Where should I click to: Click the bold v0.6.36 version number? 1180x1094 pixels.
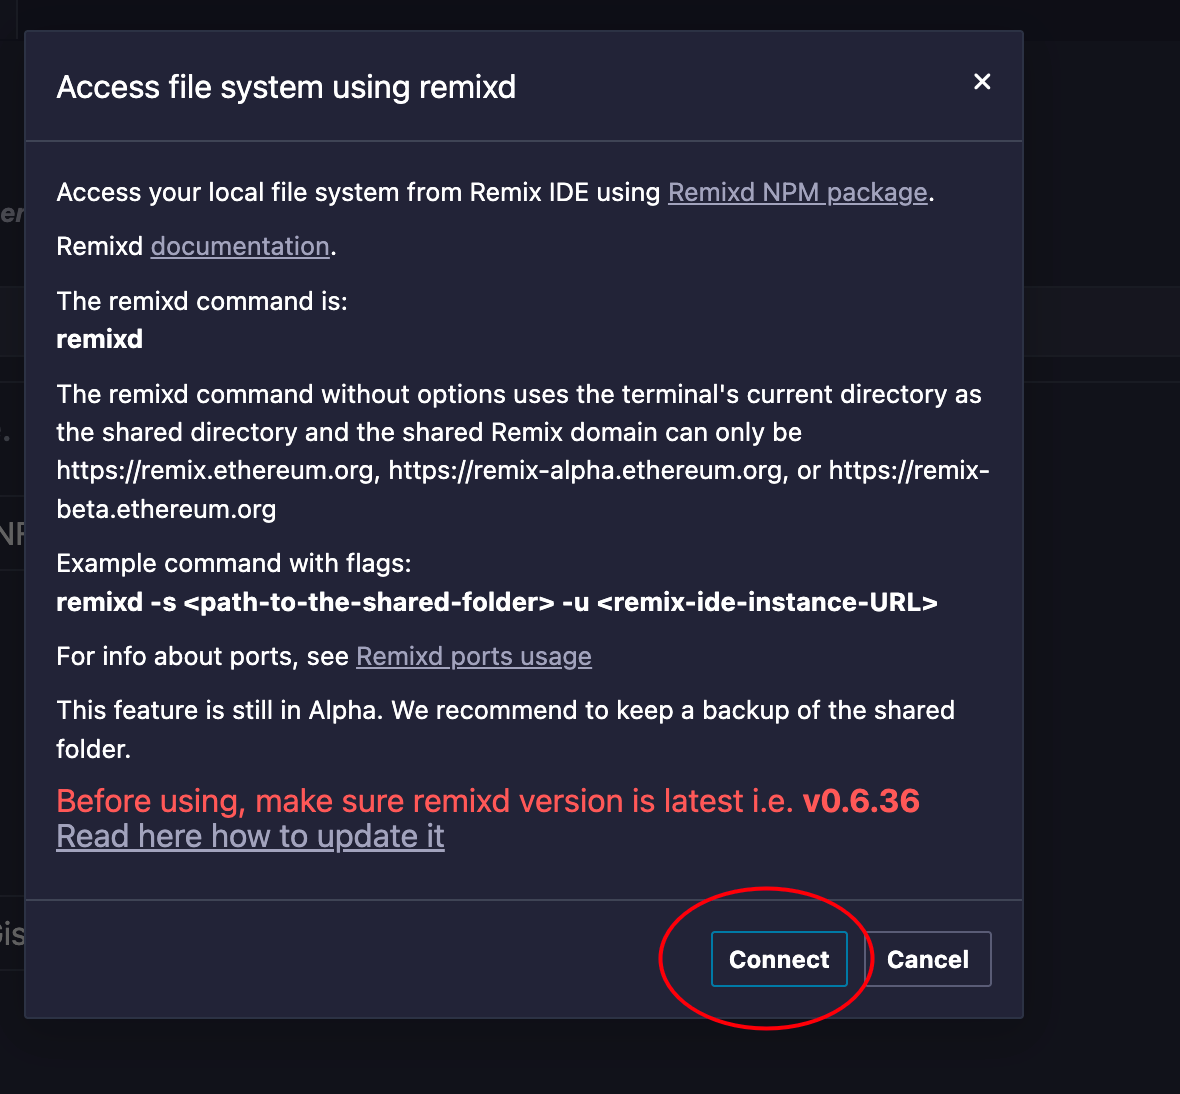pyautogui.click(x=861, y=801)
